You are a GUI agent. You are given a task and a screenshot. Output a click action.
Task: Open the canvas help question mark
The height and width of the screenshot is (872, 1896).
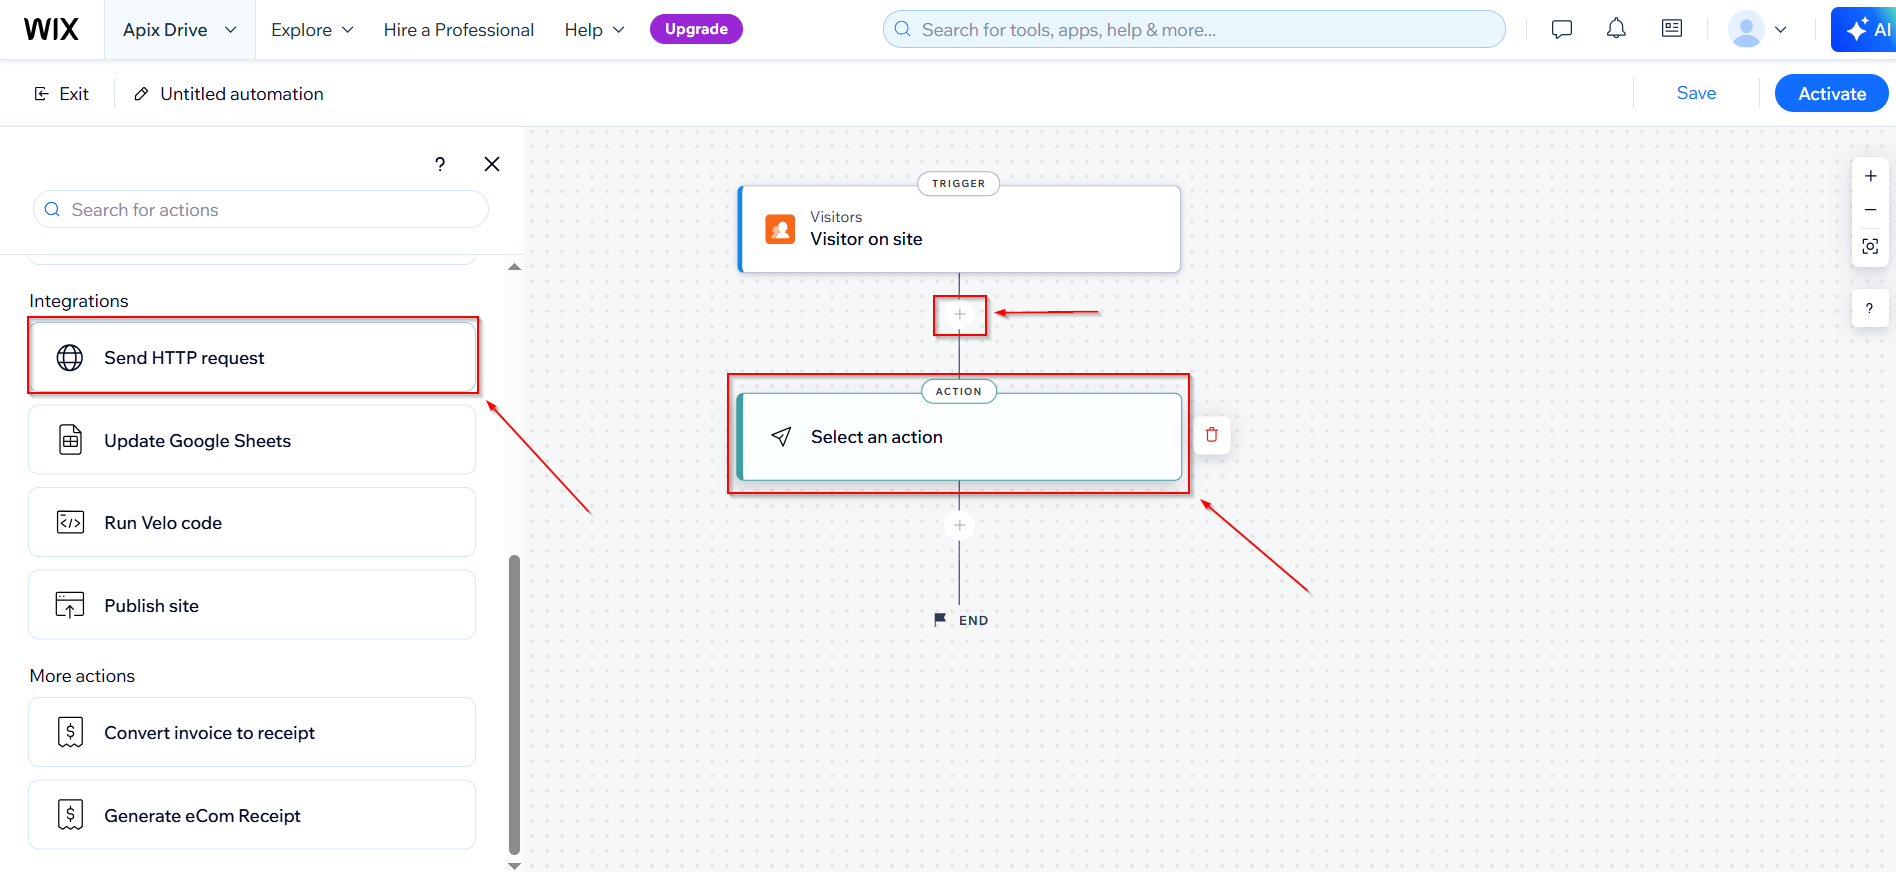coord(1870,308)
